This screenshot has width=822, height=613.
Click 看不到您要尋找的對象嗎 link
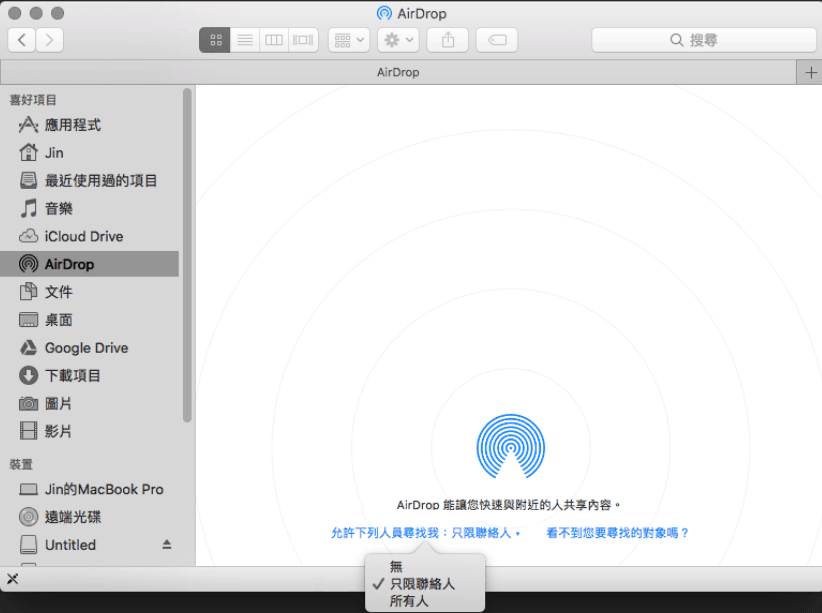618,533
